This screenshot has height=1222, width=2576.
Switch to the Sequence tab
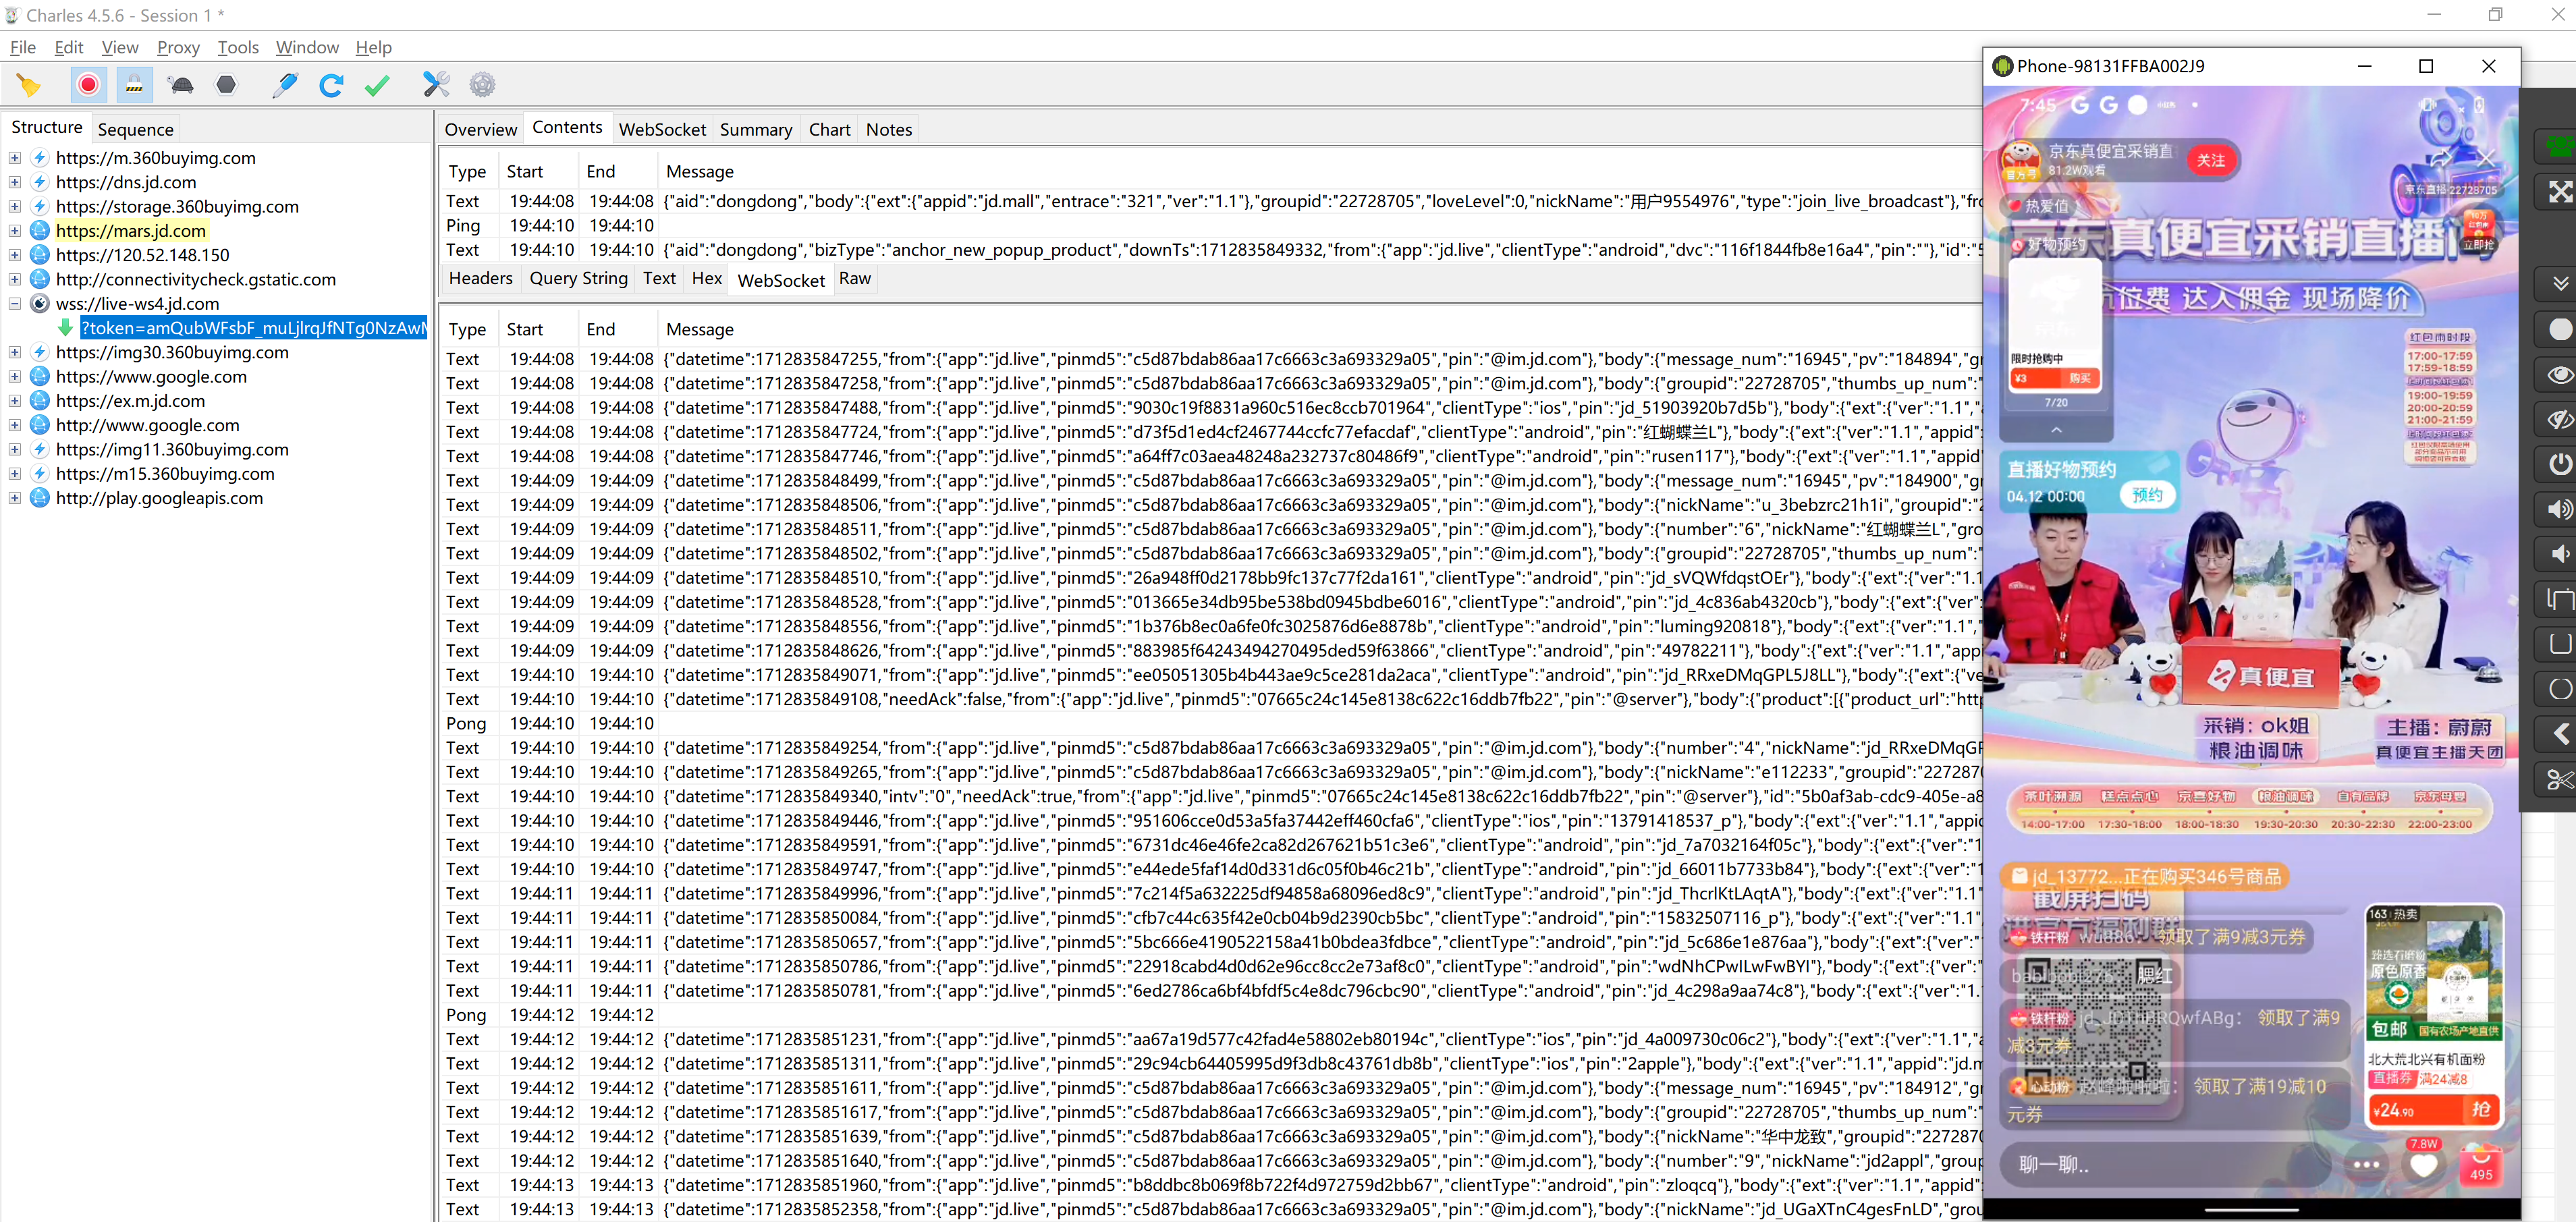pos(136,129)
